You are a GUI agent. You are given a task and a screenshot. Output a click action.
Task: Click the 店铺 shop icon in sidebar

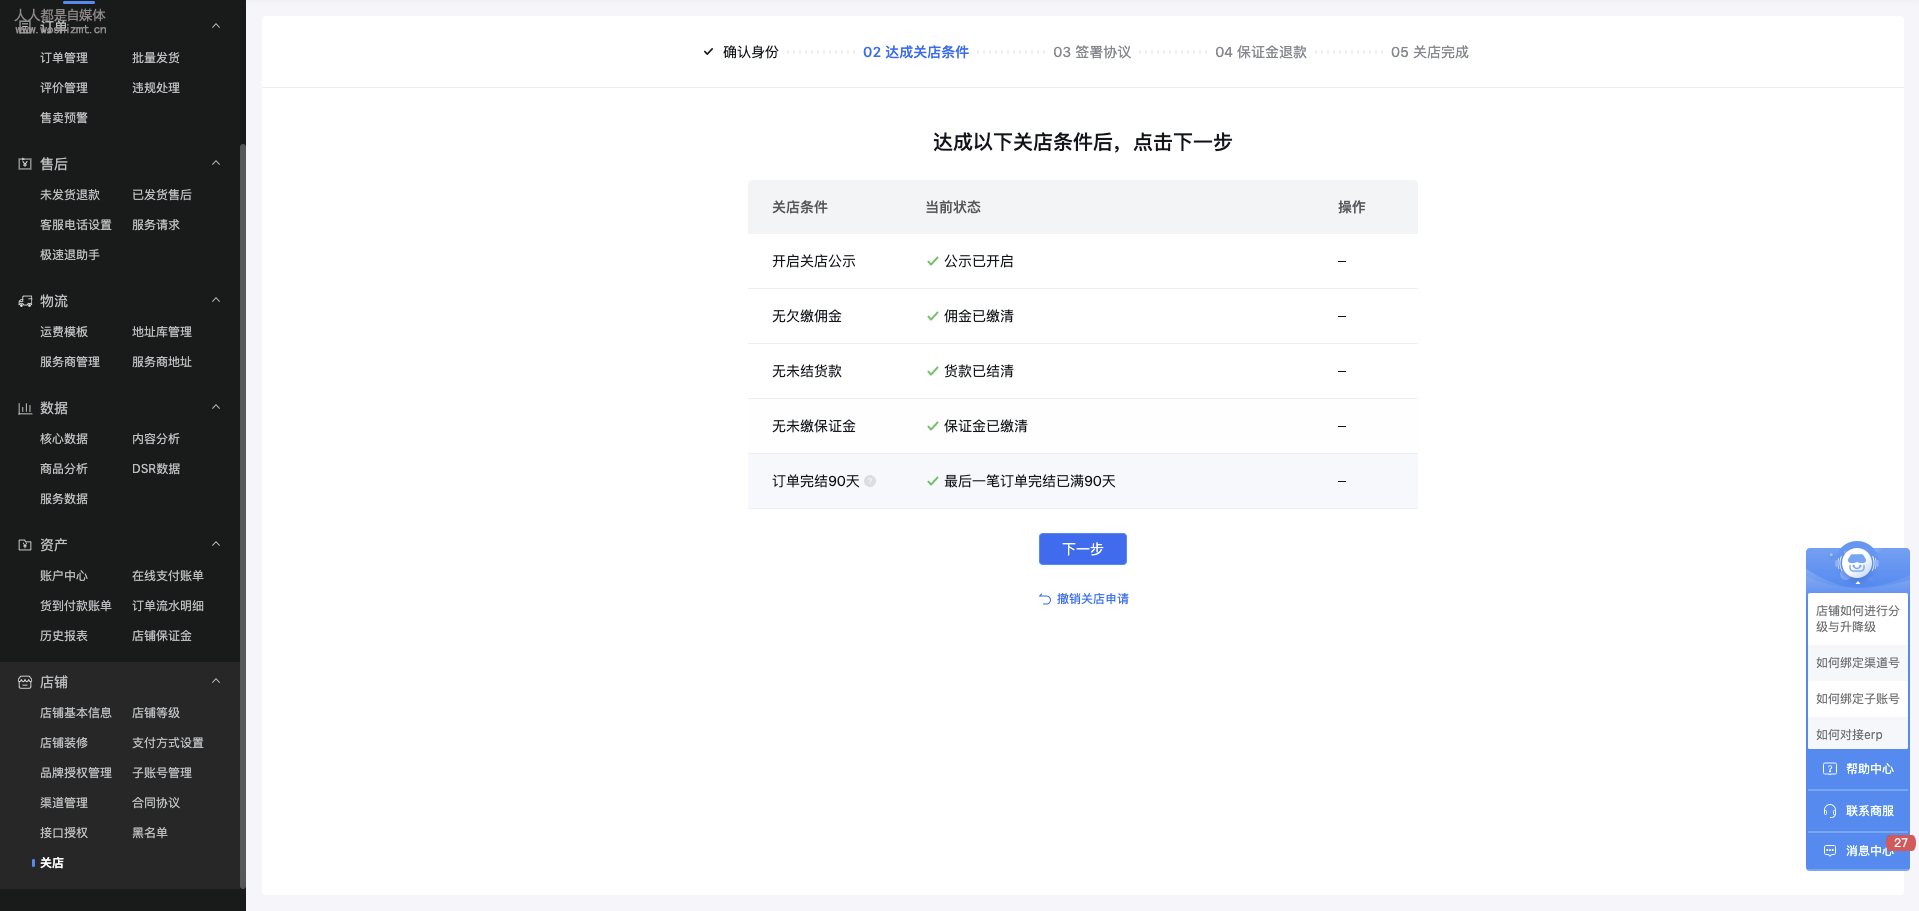coord(25,682)
